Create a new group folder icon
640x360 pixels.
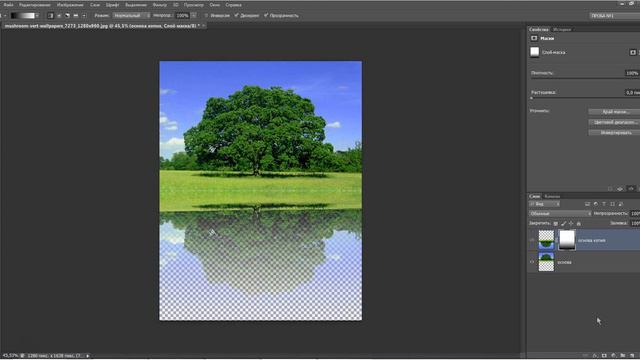click(623, 356)
